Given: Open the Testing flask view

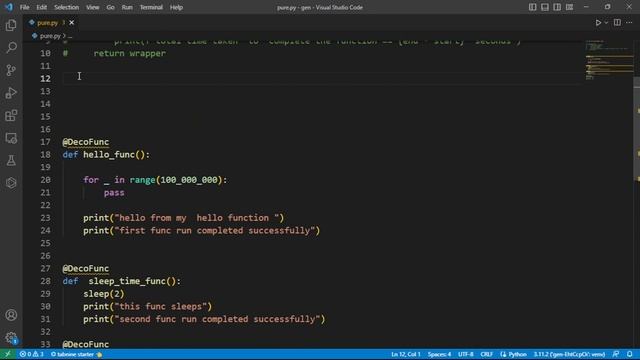Looking at the screenshot, I should tap(11, 160).
